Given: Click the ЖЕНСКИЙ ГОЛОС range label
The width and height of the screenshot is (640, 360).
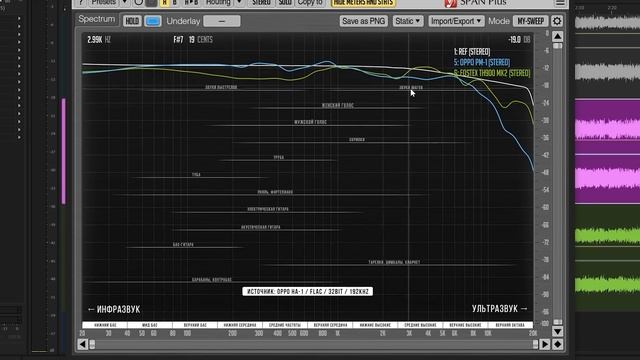Looking at the screenshot, I should pyautogui.click(x=338, y=105).
